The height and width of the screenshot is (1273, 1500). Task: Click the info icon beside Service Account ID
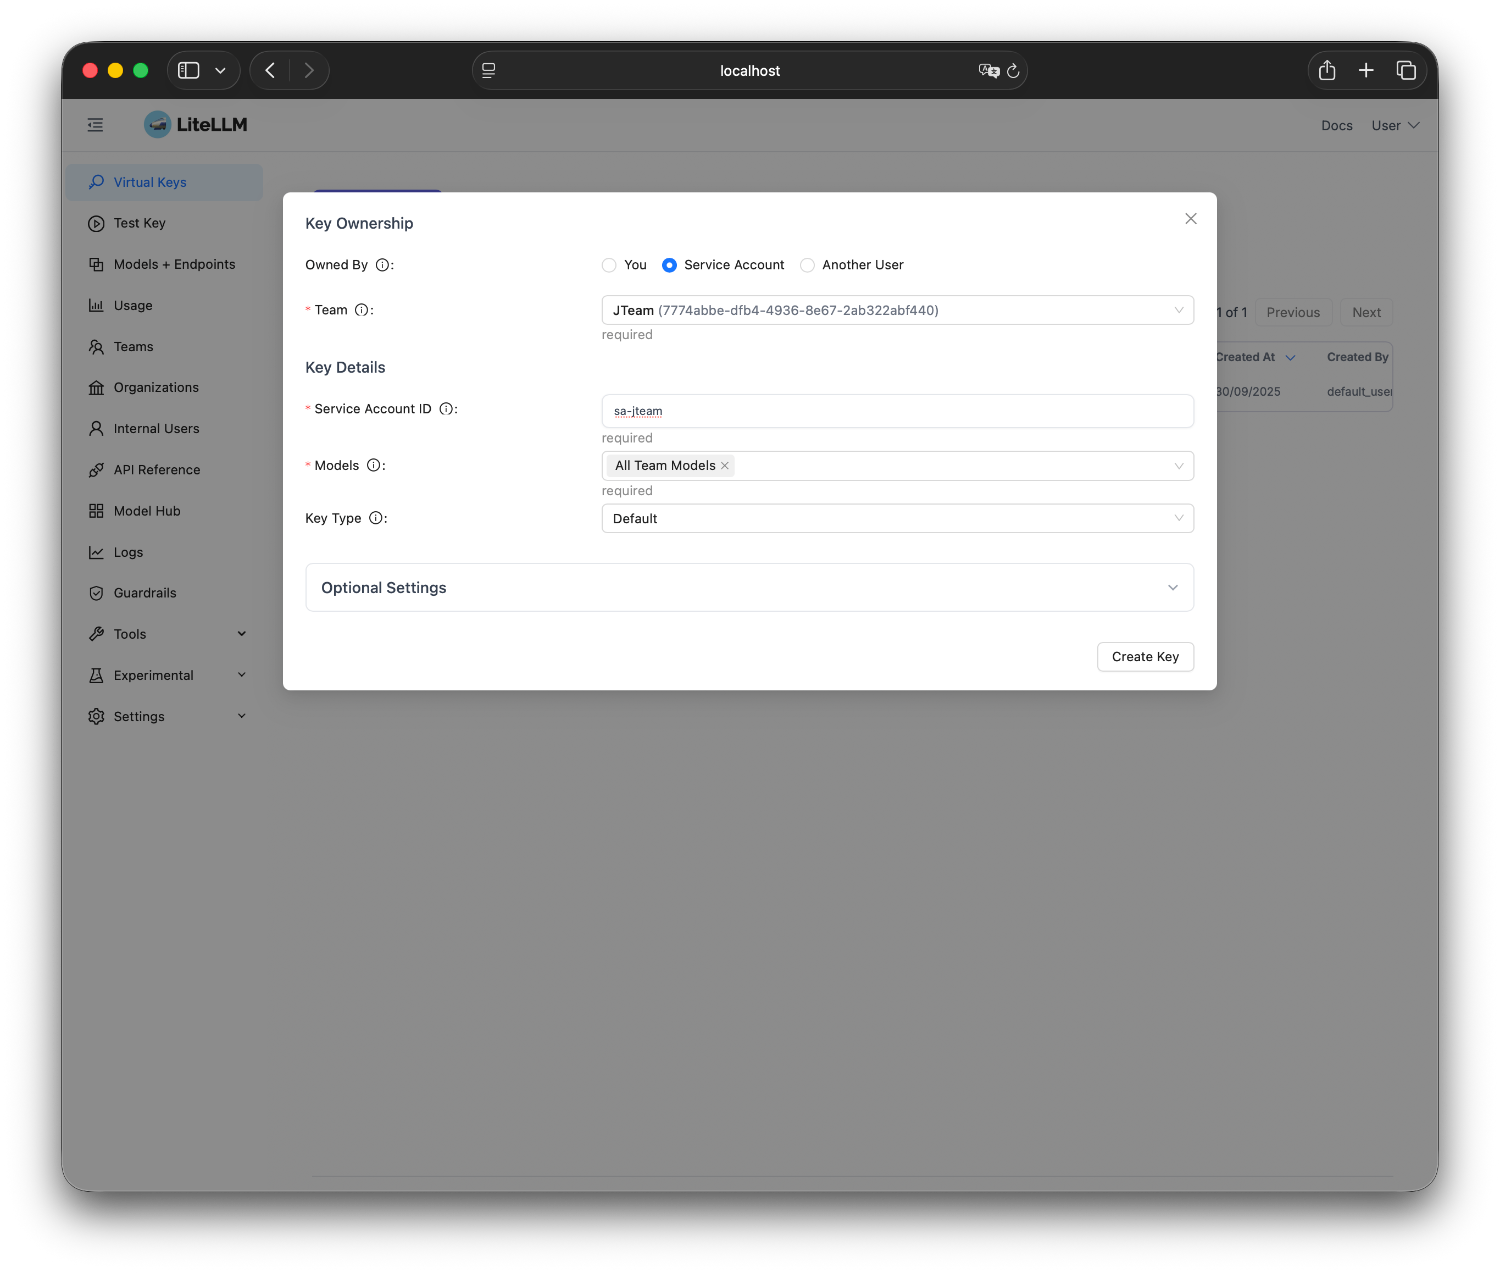446,409
